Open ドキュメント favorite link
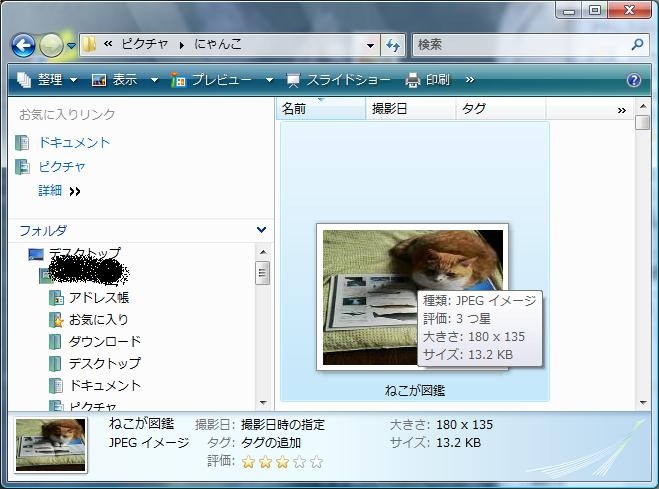 tap(74, 142)
